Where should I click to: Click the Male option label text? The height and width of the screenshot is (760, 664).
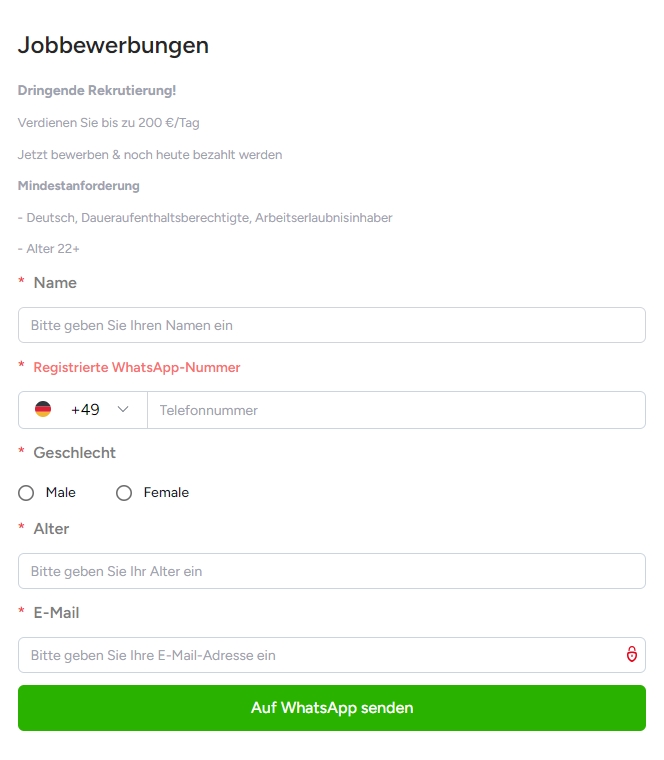click(x=61, y=492)
